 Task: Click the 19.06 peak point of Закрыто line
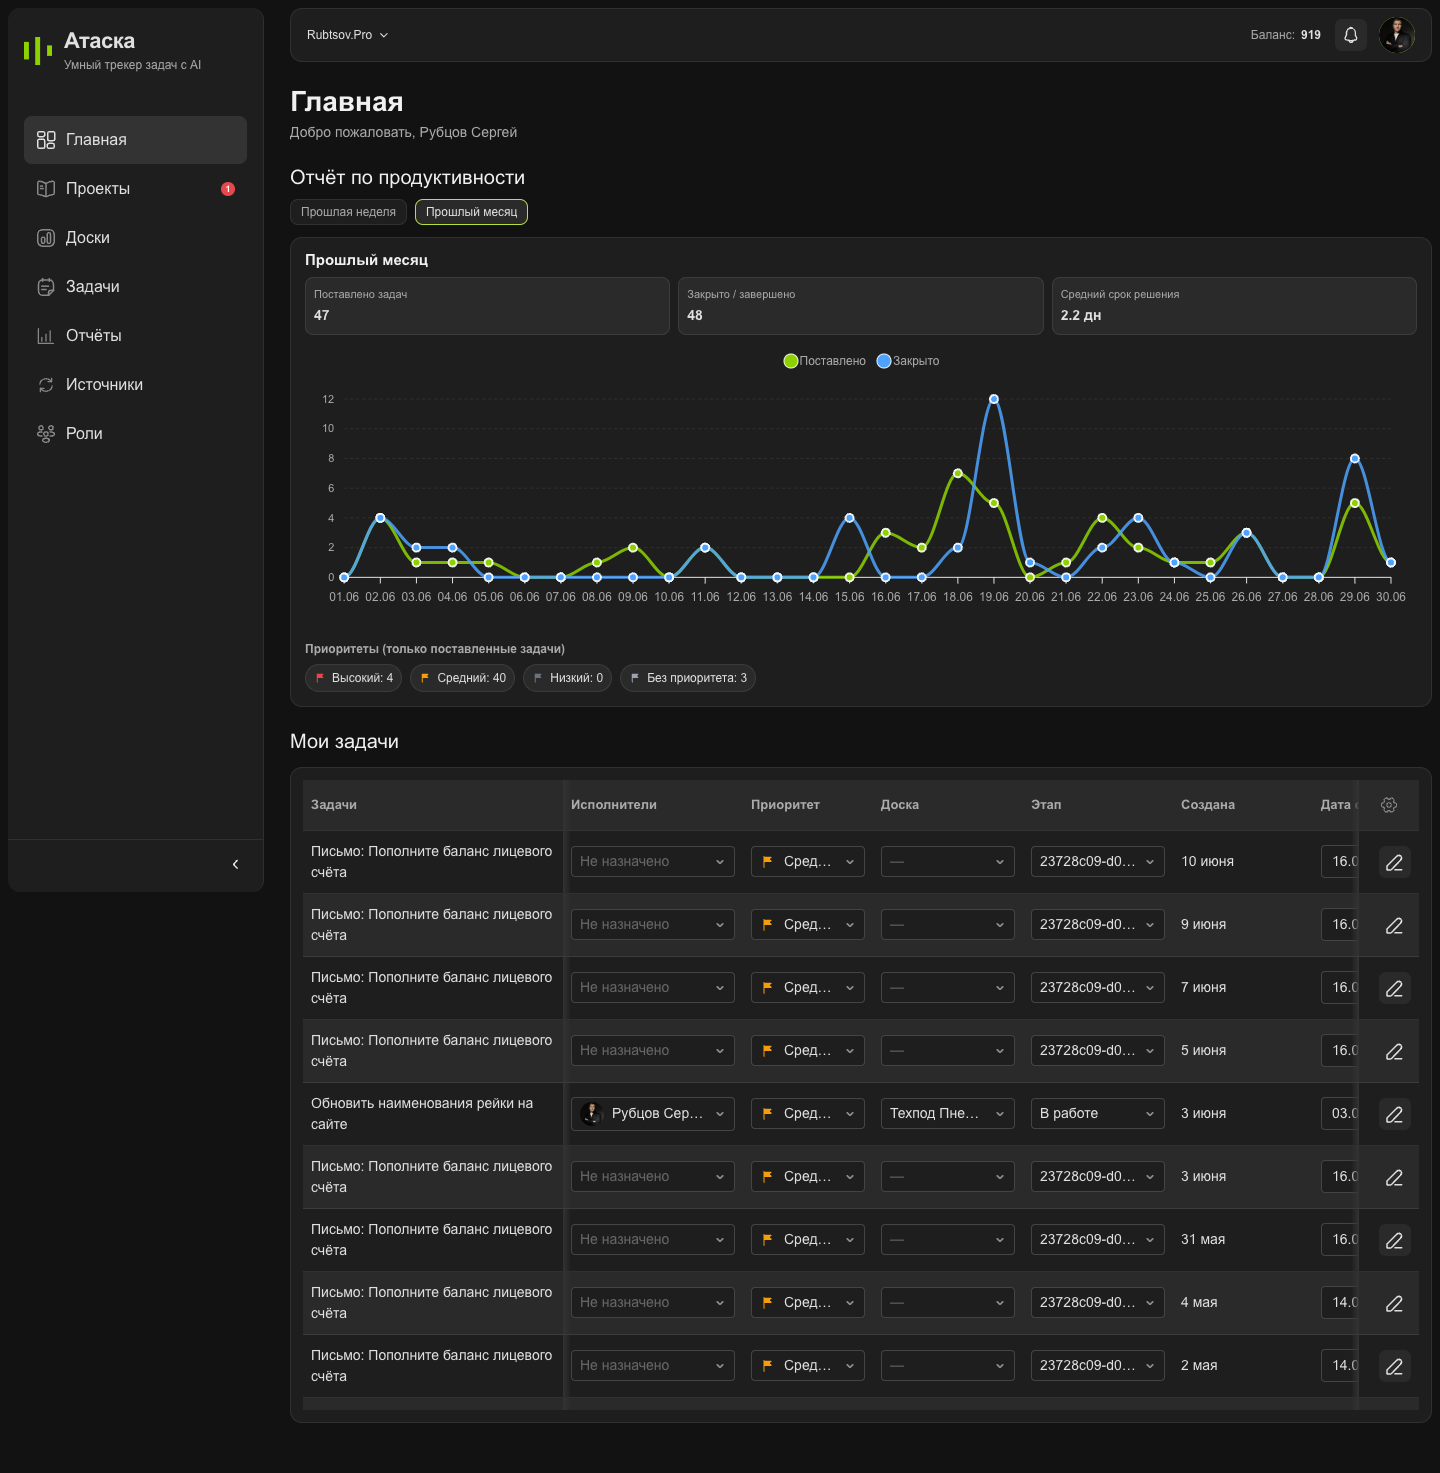[994, 399]
